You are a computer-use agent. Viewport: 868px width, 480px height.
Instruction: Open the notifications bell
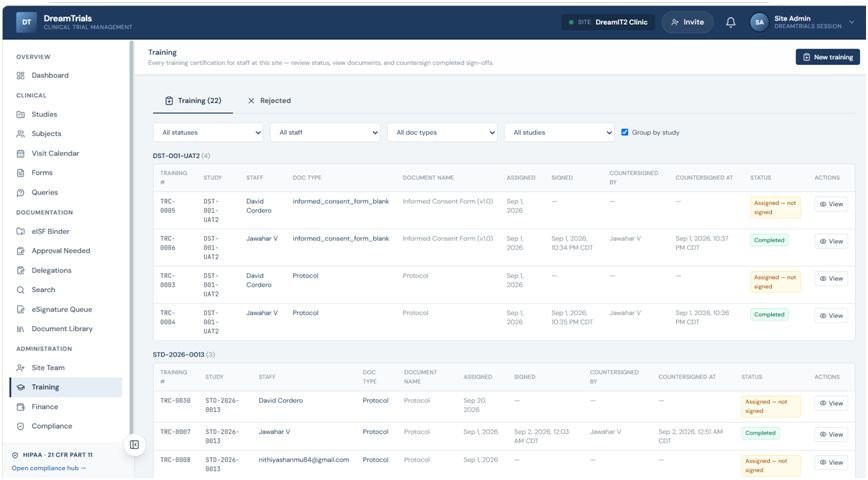coord(731,22)
